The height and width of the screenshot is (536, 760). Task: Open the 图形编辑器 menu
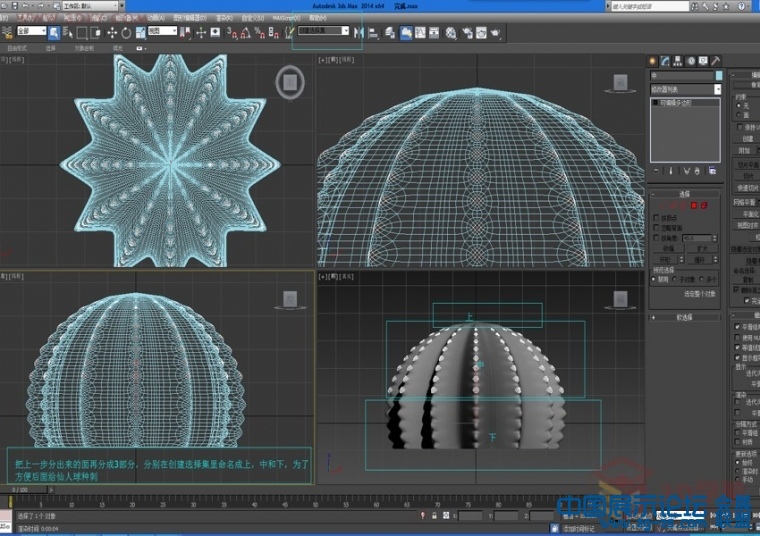190,18
